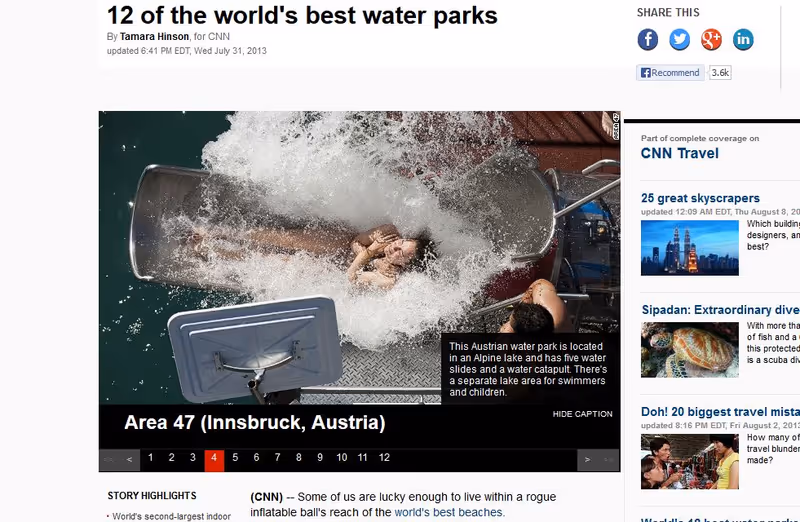Viewport: 800px width, 522px height.
Task: Follow the world's best beaches link
Action: pos(448,512)
